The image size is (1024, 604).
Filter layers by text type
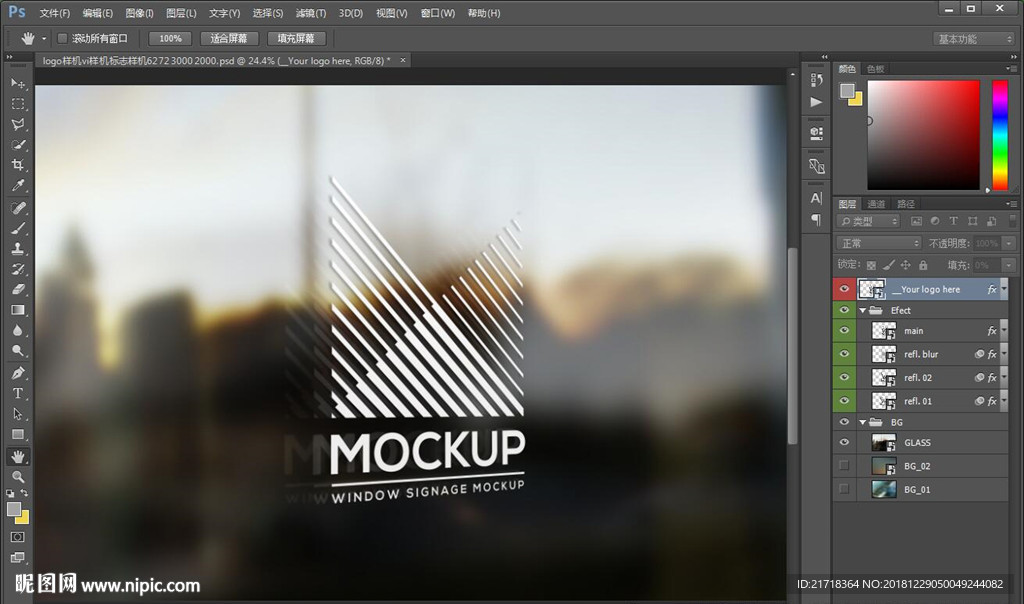[953, 221]
